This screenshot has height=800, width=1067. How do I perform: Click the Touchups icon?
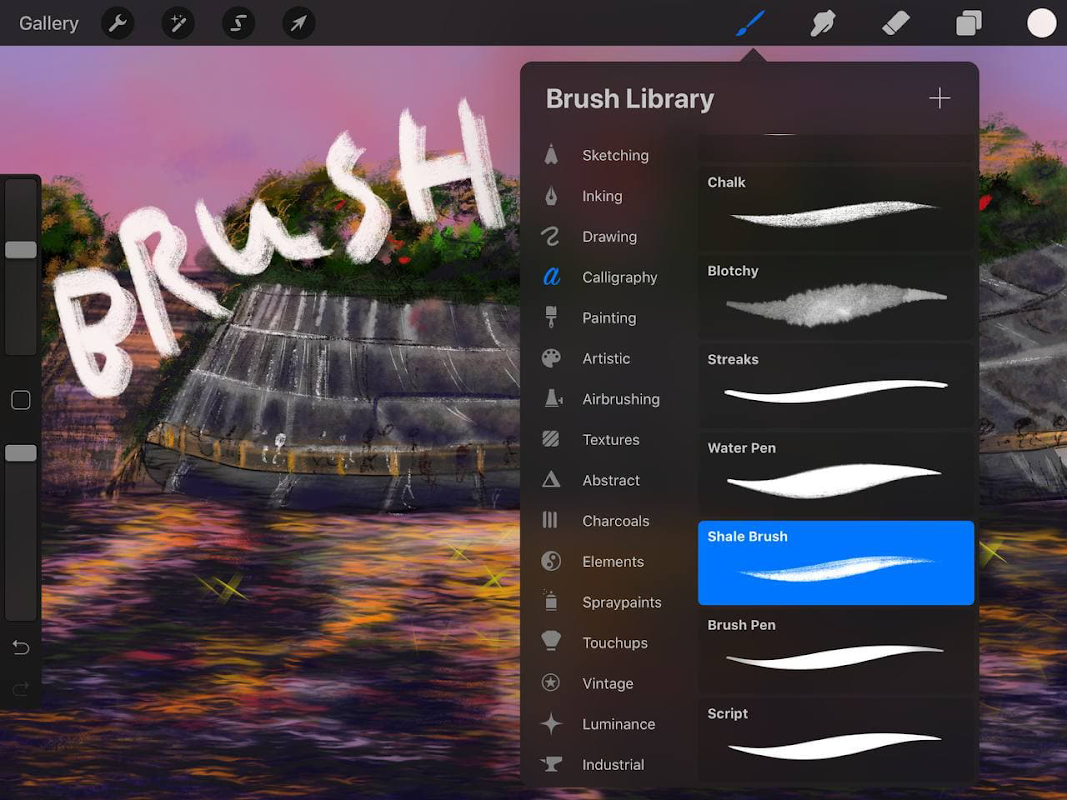[x=551, y=641]
